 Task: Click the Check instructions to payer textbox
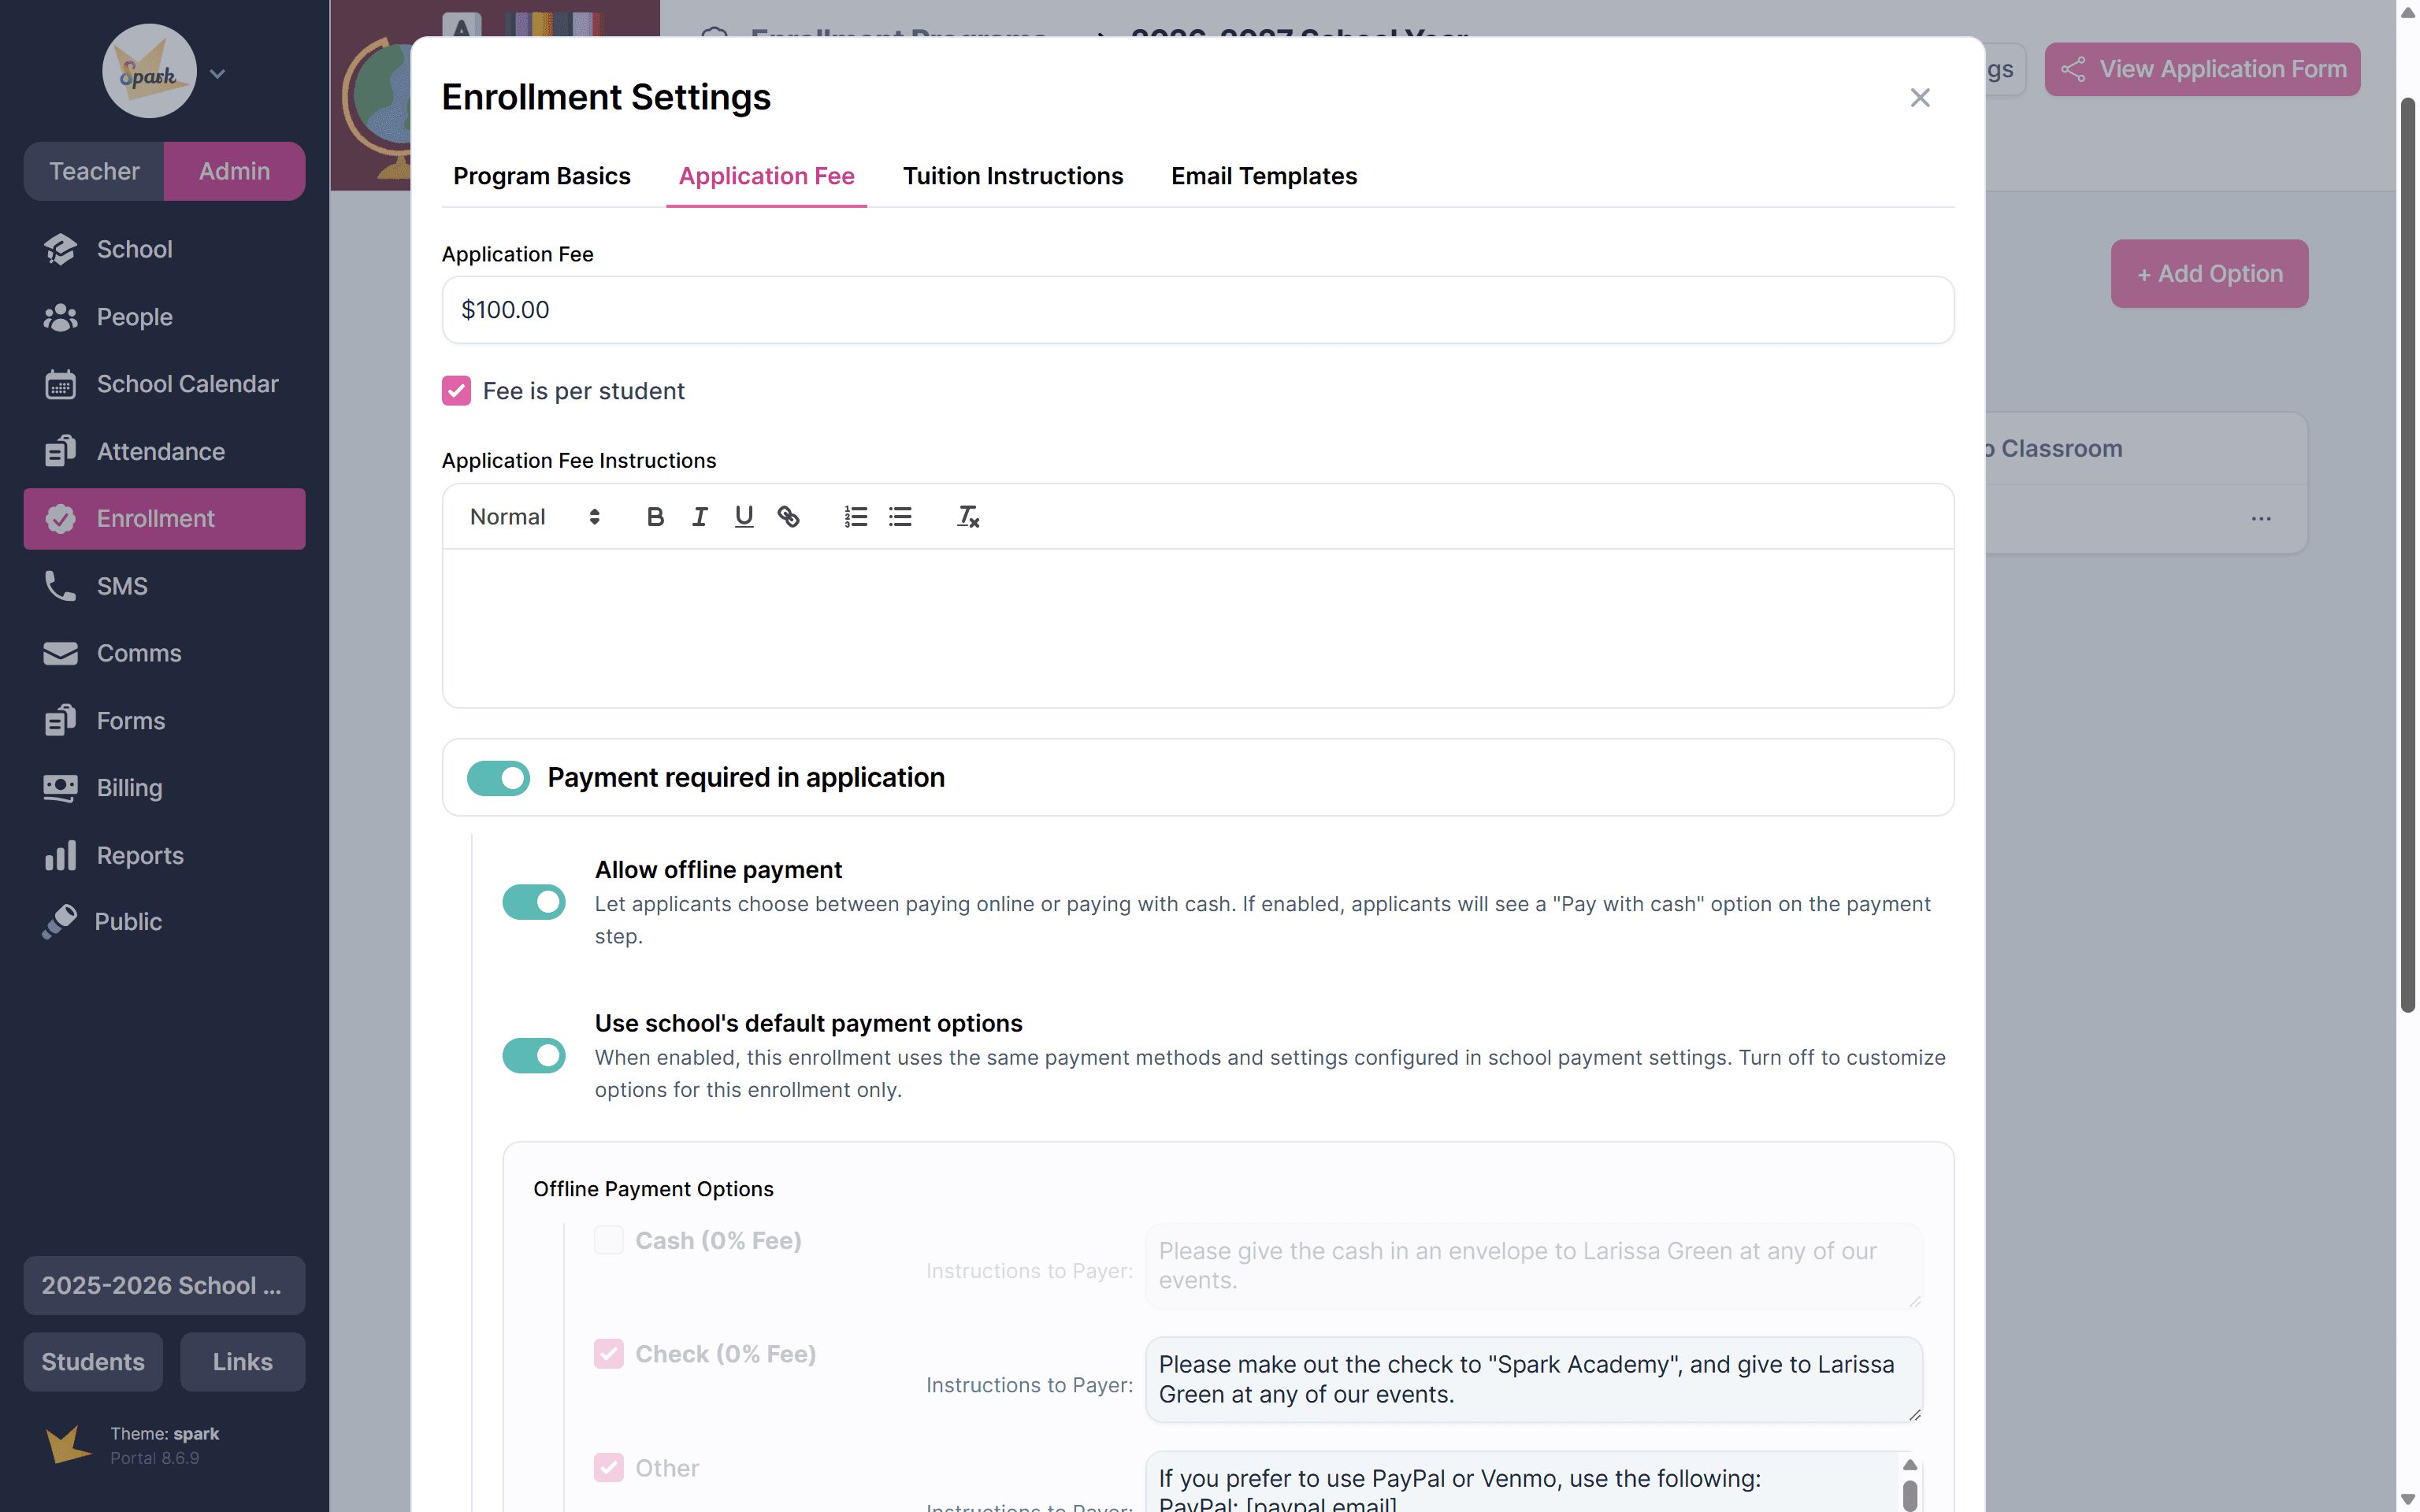(x=1534, y=1379)
